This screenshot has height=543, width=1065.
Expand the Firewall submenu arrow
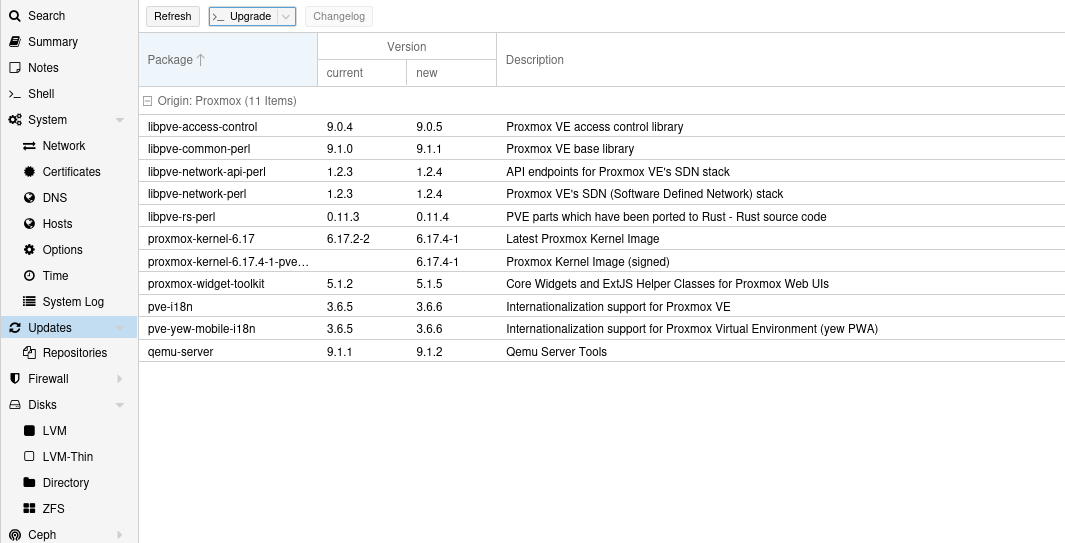120,379
